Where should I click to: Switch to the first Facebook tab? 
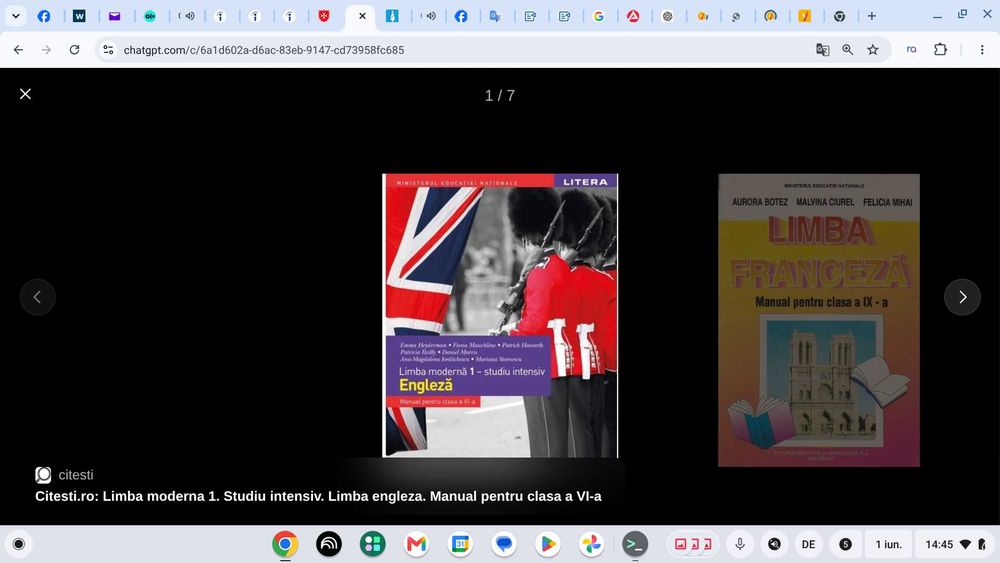(x=44, y=16)
